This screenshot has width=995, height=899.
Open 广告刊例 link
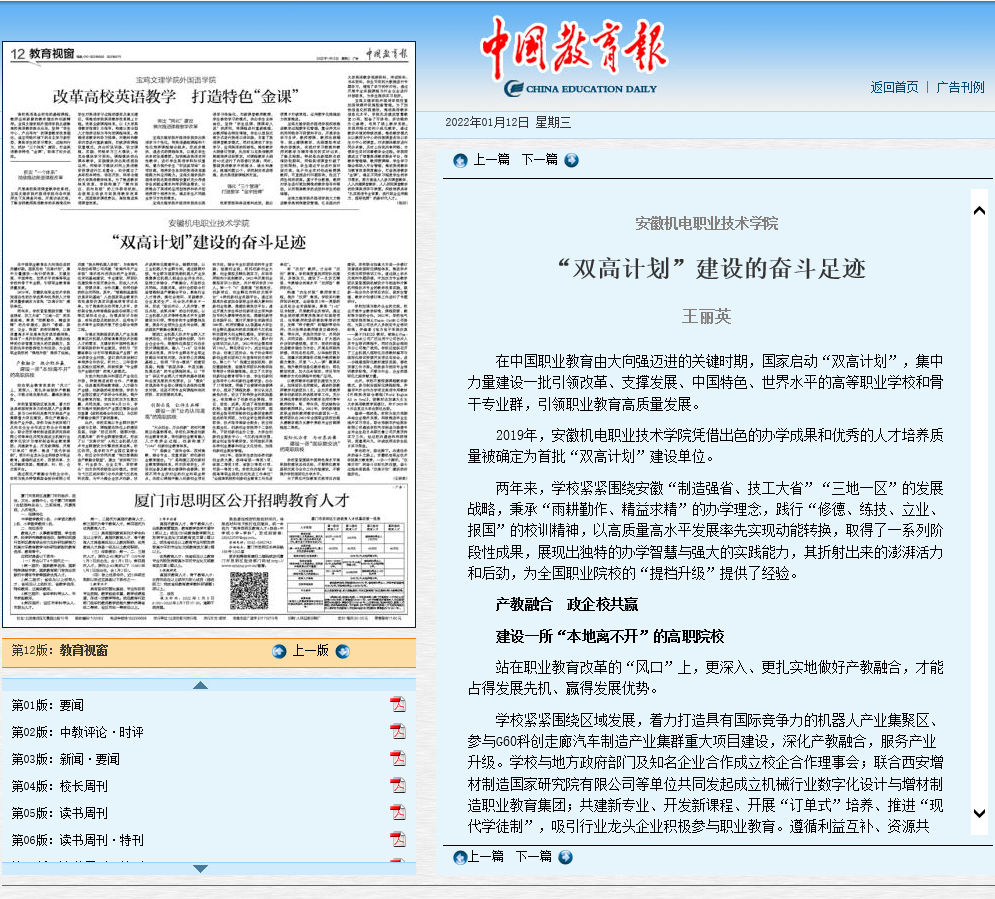960,87
